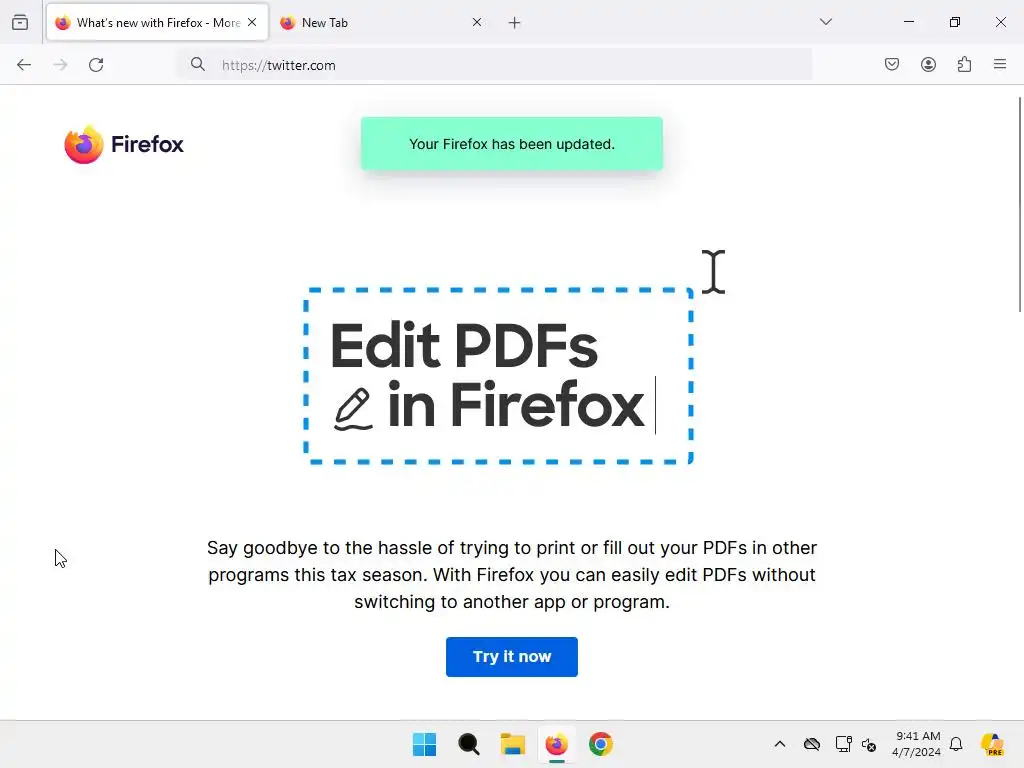
Task: Launch Google Chrome from taskbar
Action: click(x=601, y=744)
